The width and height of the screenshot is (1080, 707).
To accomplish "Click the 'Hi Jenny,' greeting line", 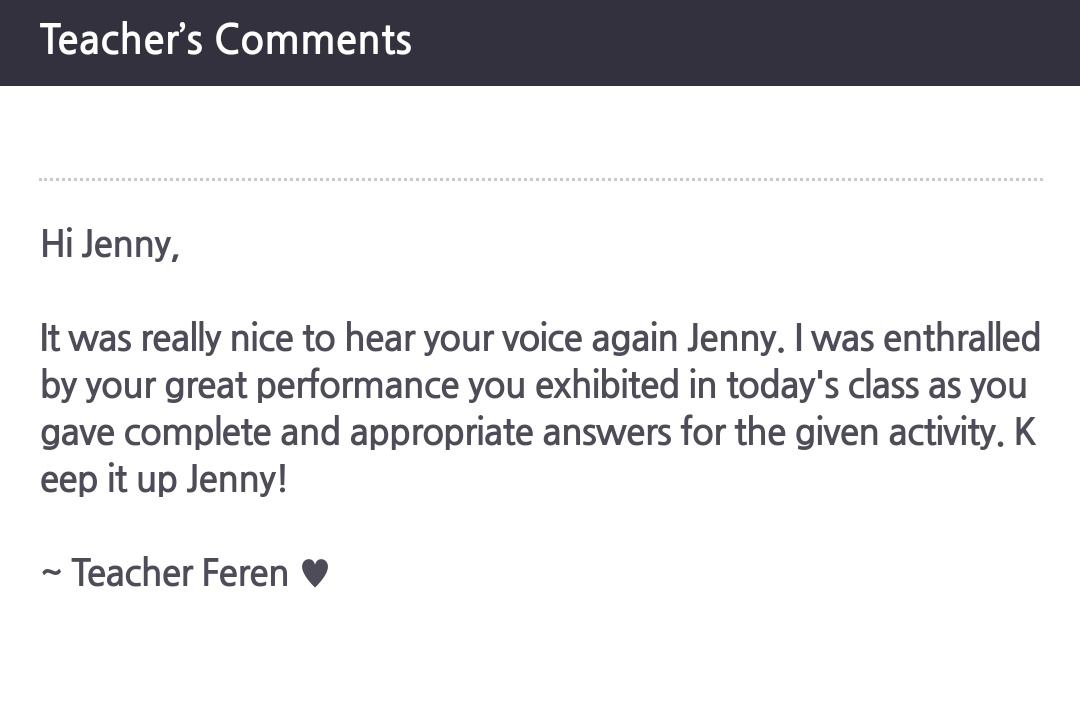I will click(x=110, y=245).
